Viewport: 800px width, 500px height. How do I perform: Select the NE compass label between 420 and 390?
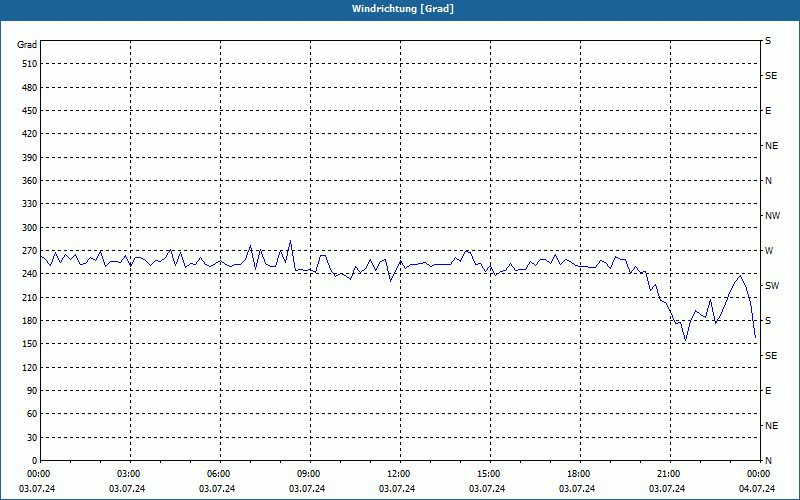[771, 146]
